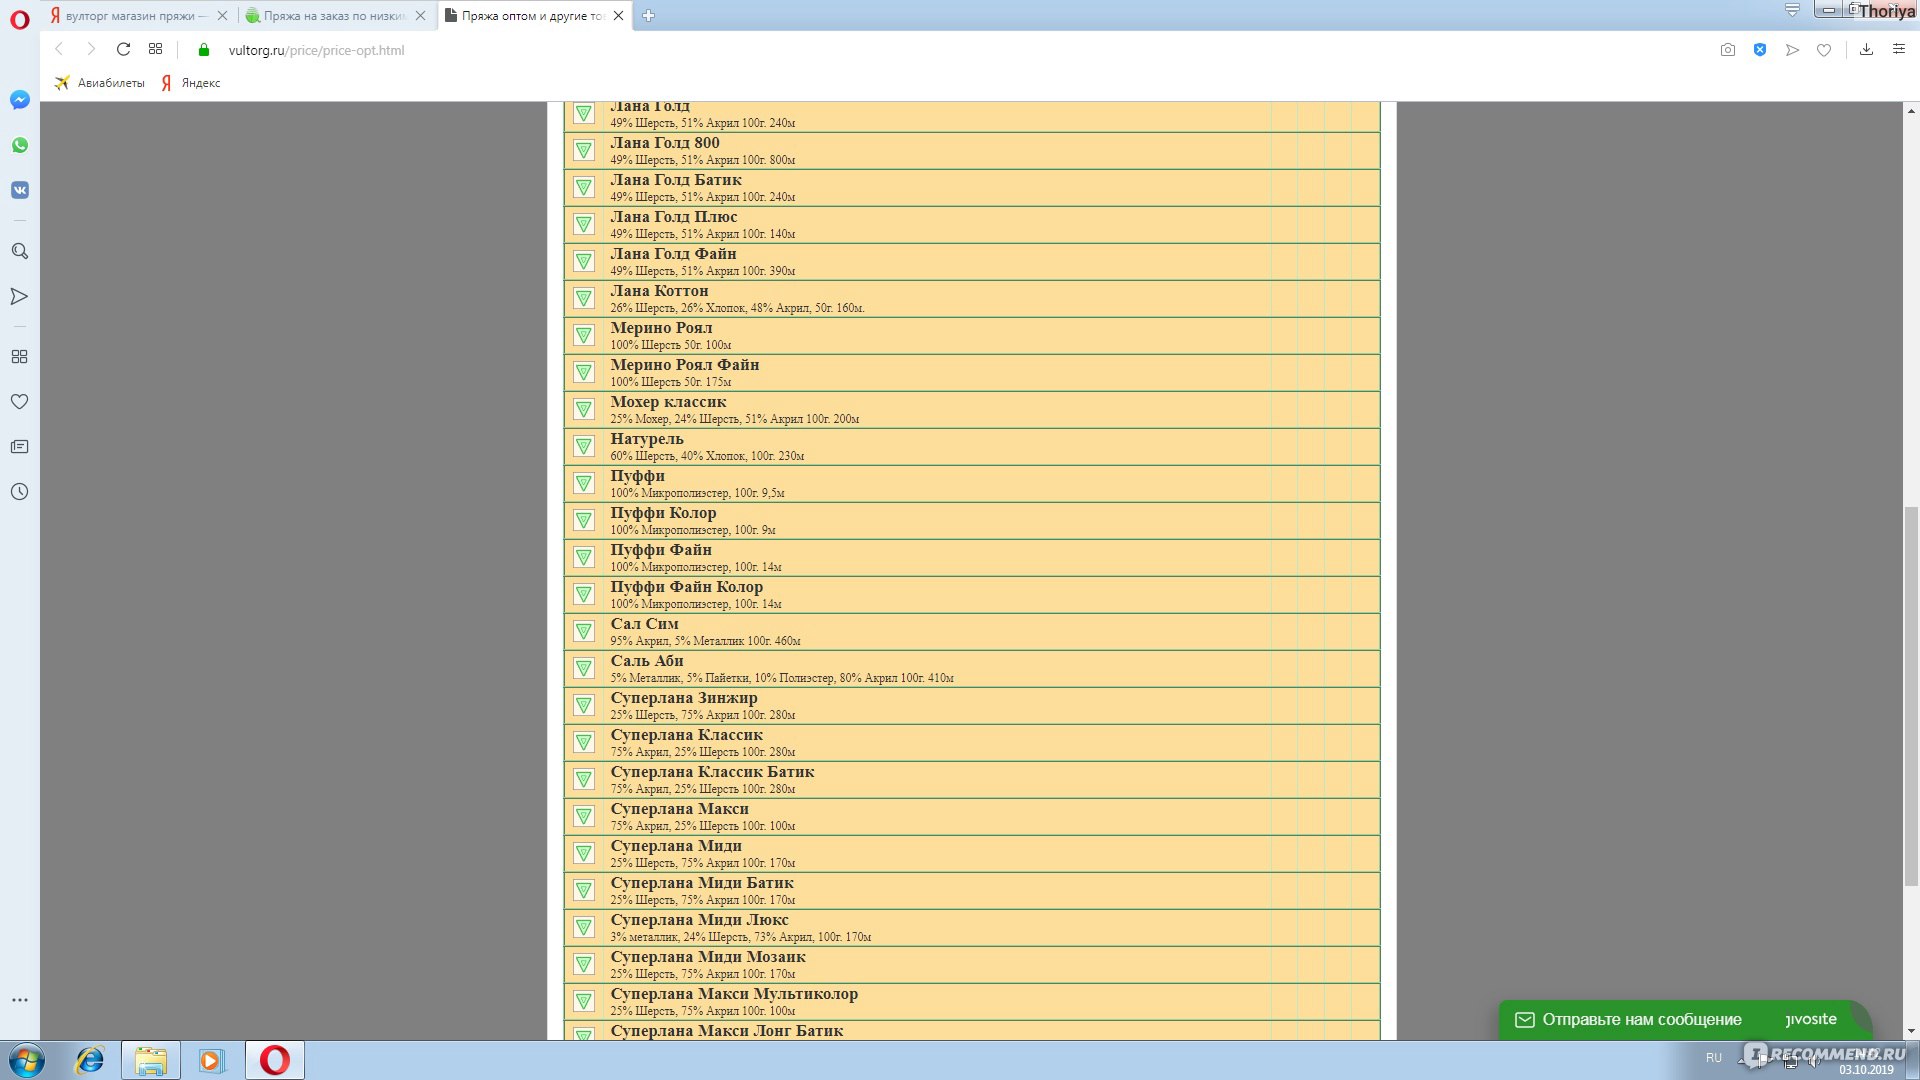This screenshot has width=1920, height=1080.
Task: Open the tabs menu at top right
Action: [1792, 10]
